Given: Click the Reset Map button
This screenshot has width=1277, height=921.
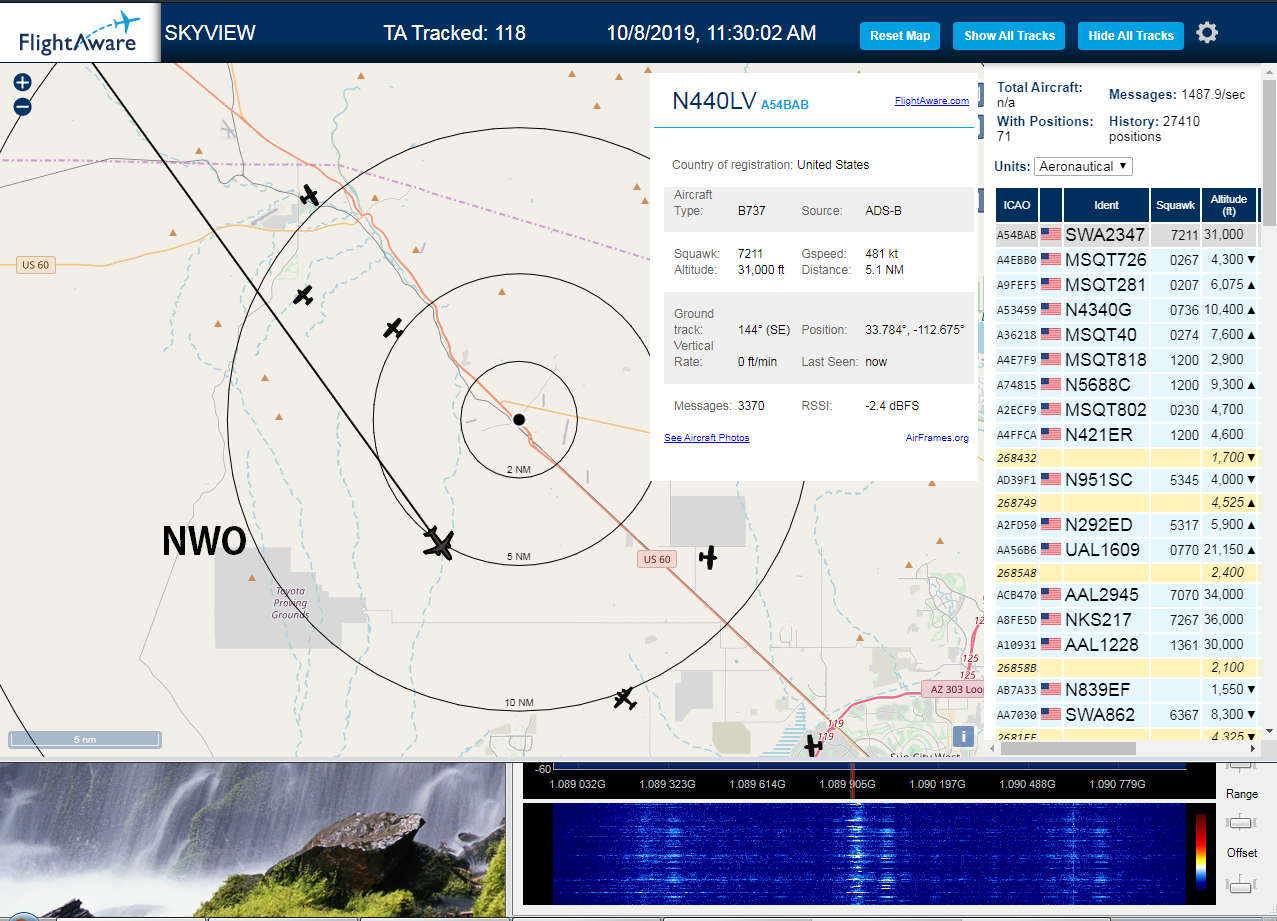Looking at the screenshot, I should pyautogui.click(x=900, y=36).
